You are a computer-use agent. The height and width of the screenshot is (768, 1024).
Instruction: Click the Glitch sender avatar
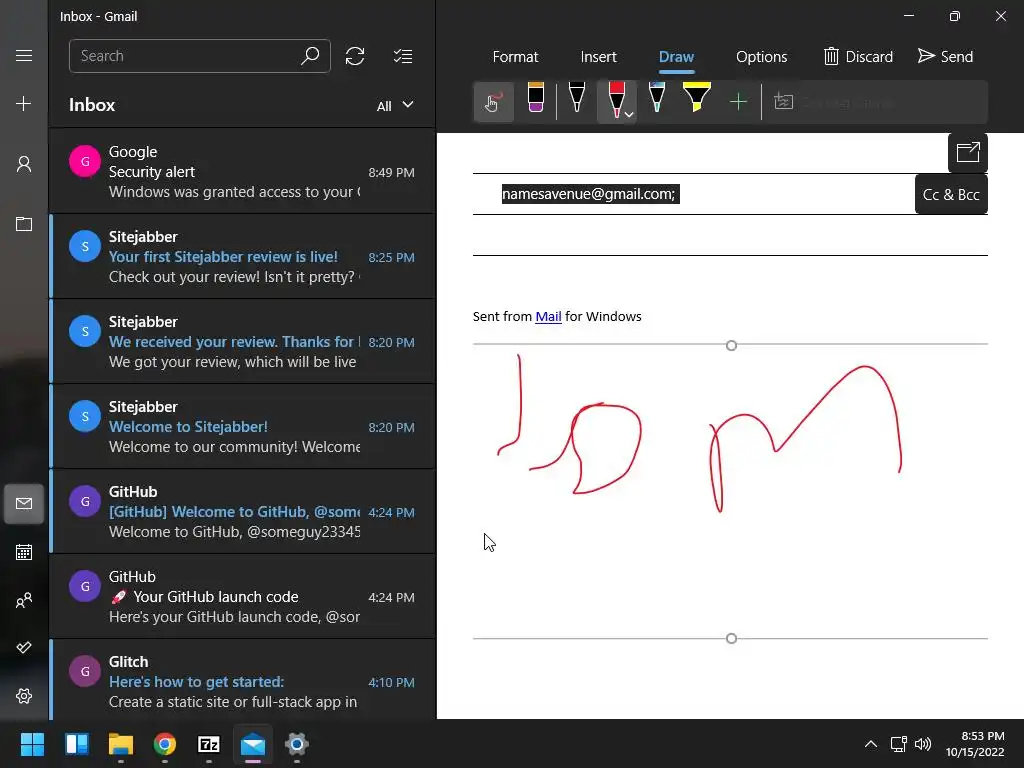[85, 671]
